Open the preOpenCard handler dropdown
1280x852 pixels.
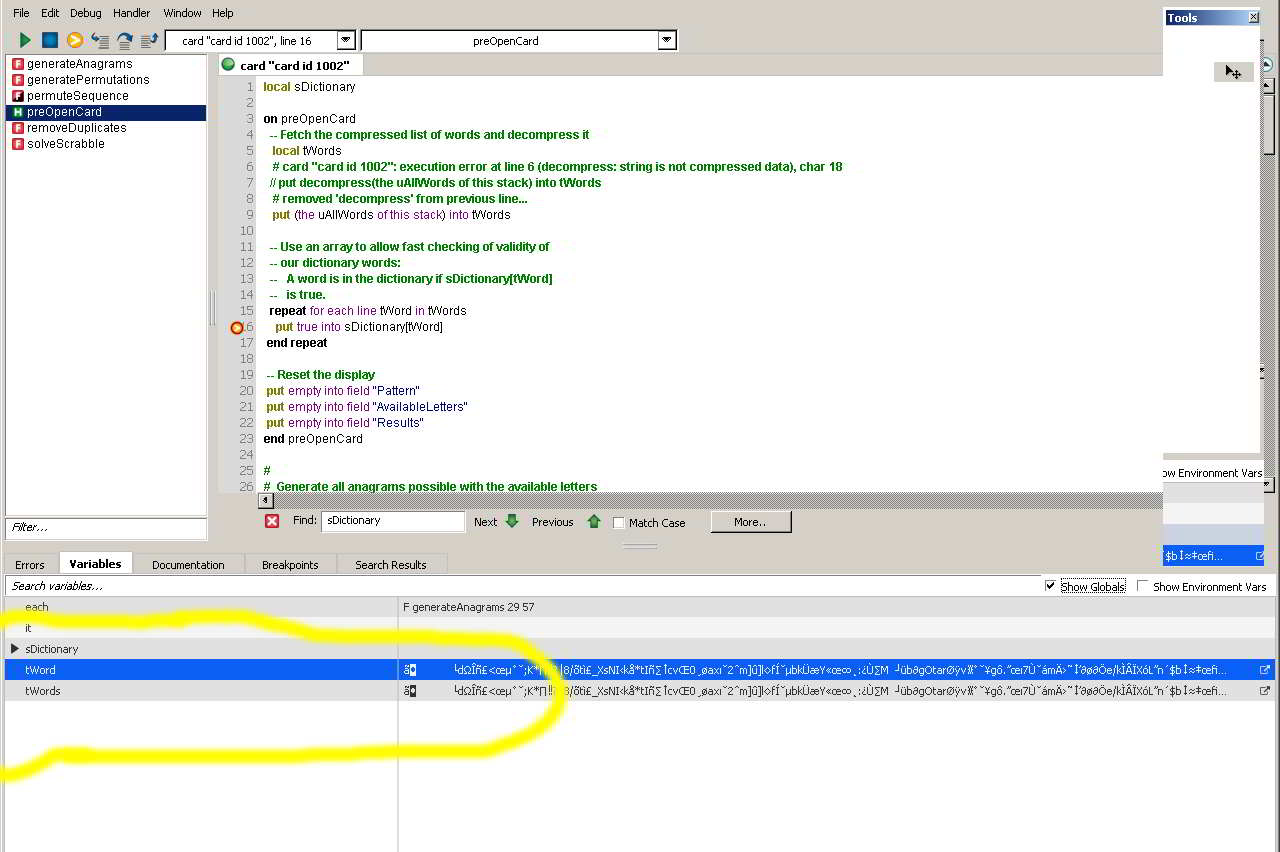tap(667, 41)
